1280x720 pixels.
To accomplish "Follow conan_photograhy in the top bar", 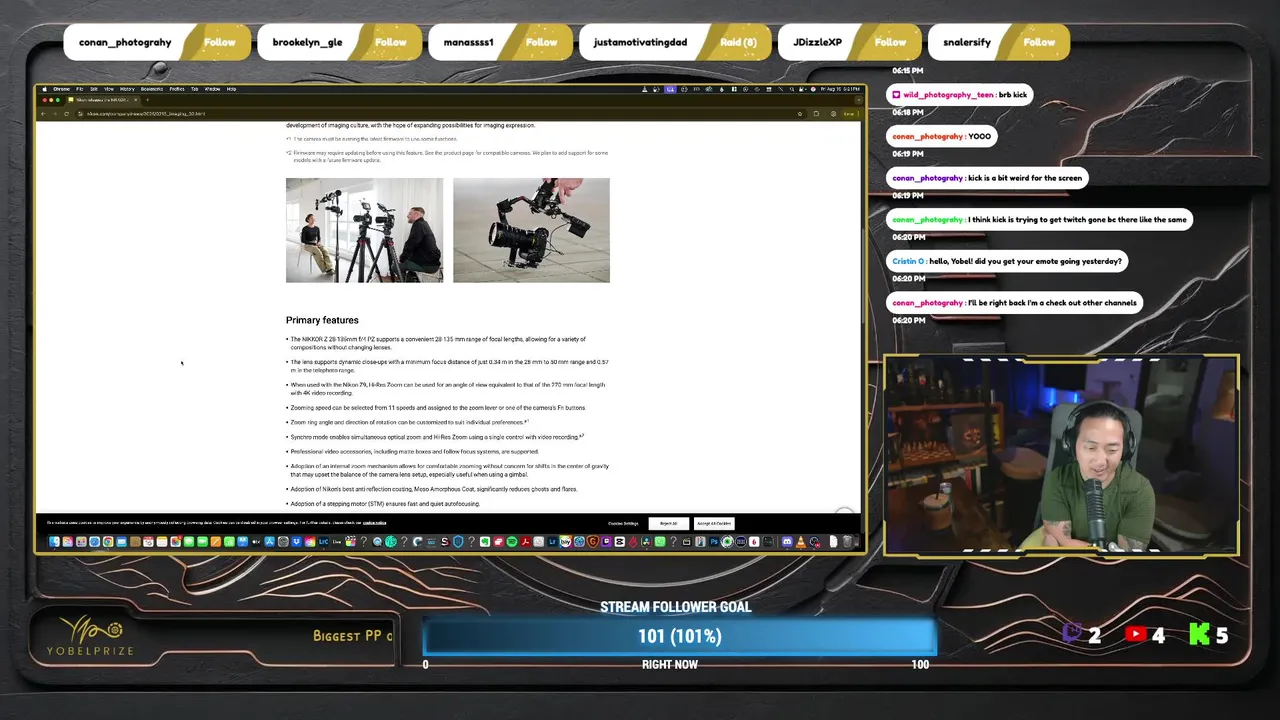I will coord(220,42).
